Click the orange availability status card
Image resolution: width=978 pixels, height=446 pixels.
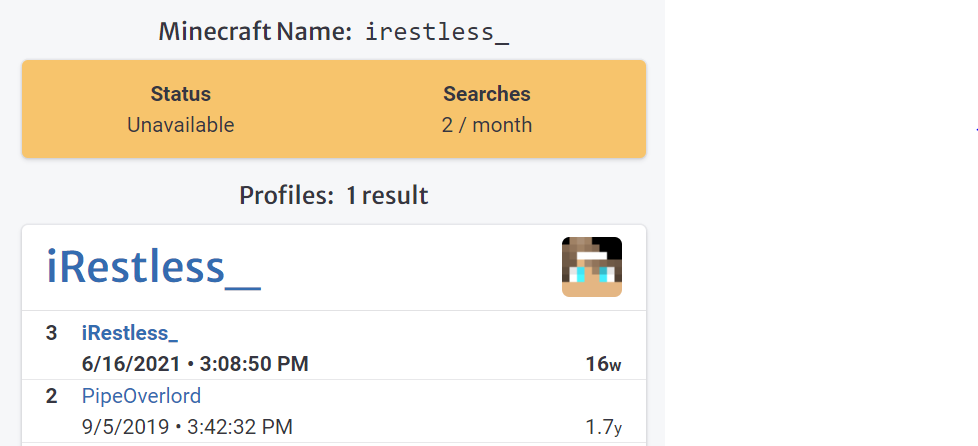pos(334,109)
